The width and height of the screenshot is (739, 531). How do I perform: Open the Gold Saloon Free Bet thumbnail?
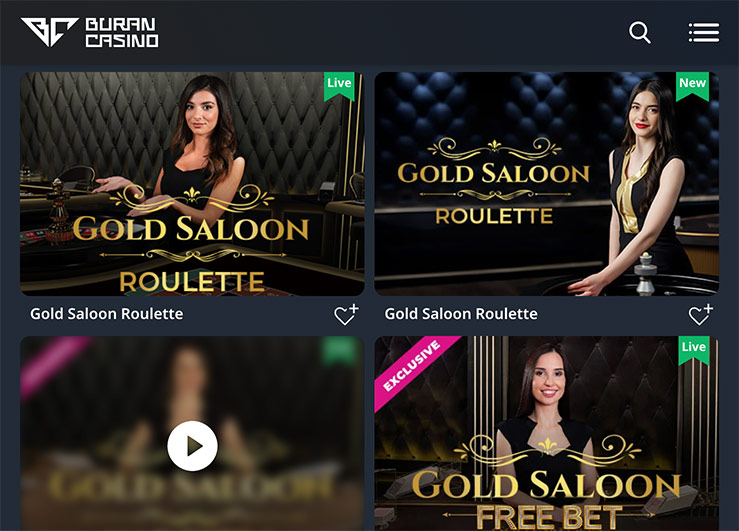point(547,433)
